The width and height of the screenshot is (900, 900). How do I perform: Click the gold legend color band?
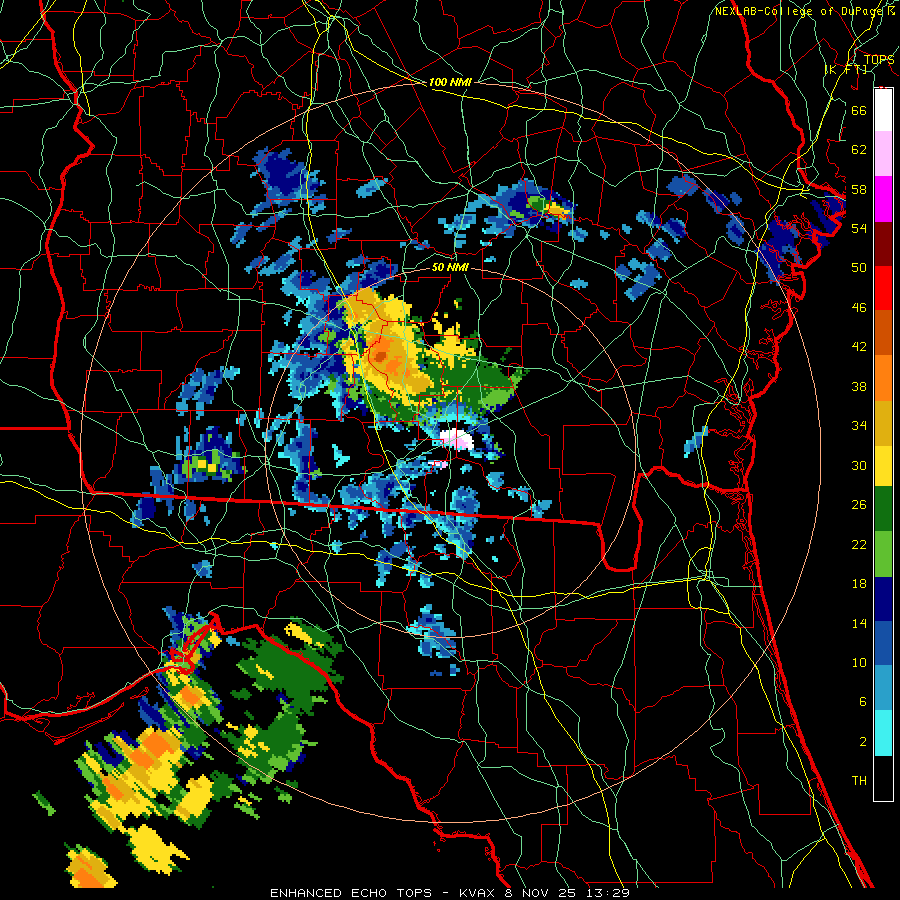(x=883, y=422)
